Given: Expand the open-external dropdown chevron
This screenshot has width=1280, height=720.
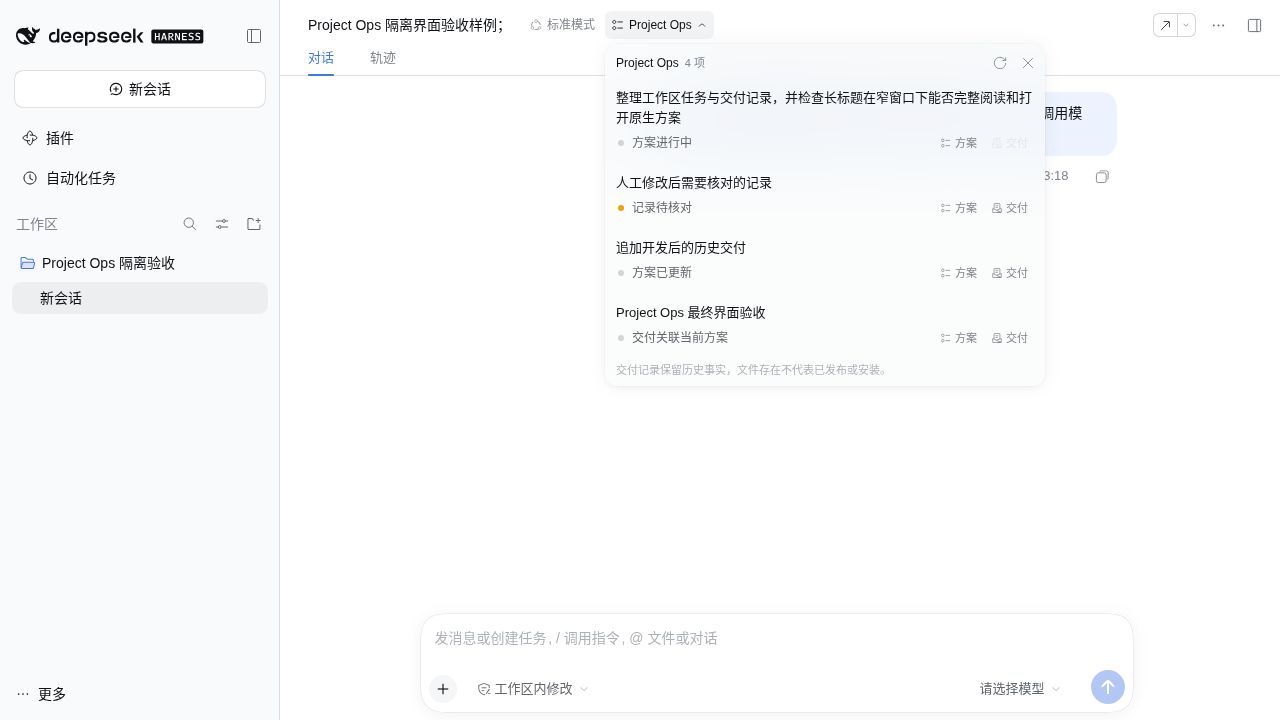Looking at the screenshot, I should pyautogui.click(x=1186, y=25).
